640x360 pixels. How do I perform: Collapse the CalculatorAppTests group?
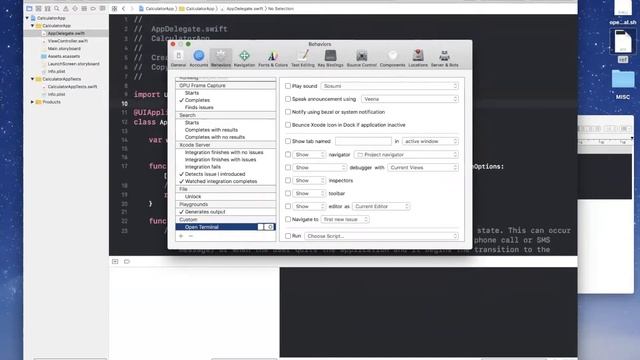[32, 79]
